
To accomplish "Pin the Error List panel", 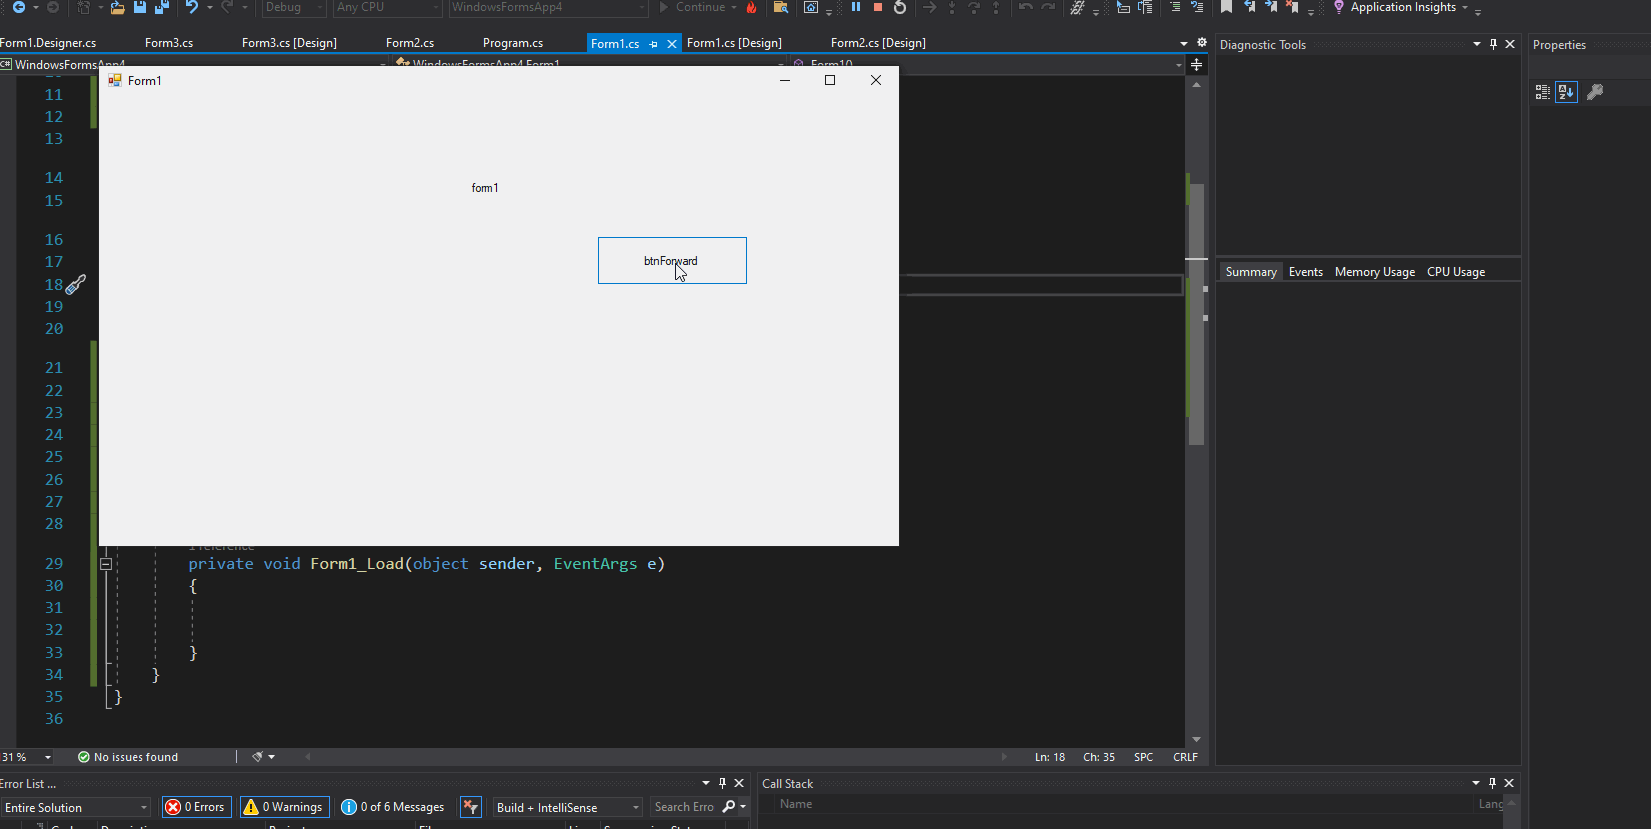I will 722,783.
